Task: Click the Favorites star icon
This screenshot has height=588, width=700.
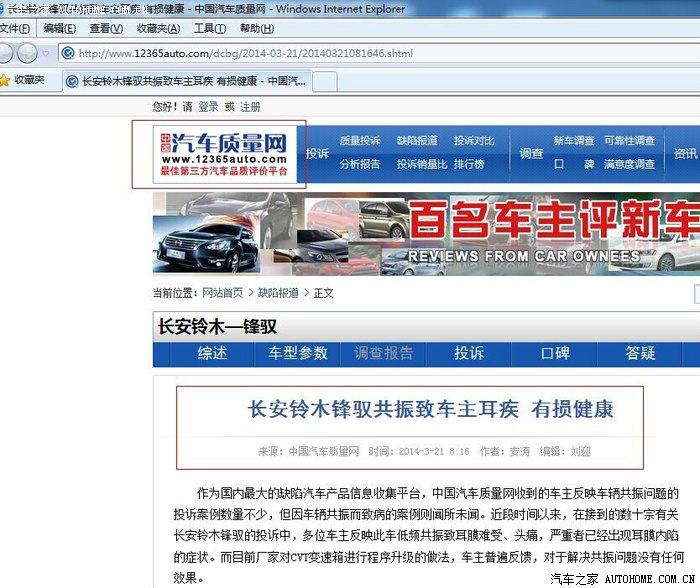Action: point(5,80)
